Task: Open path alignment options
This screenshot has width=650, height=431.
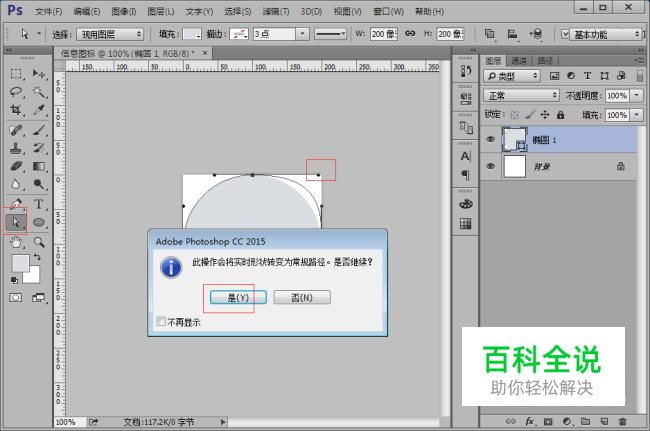Action: [x=512, y=34]
